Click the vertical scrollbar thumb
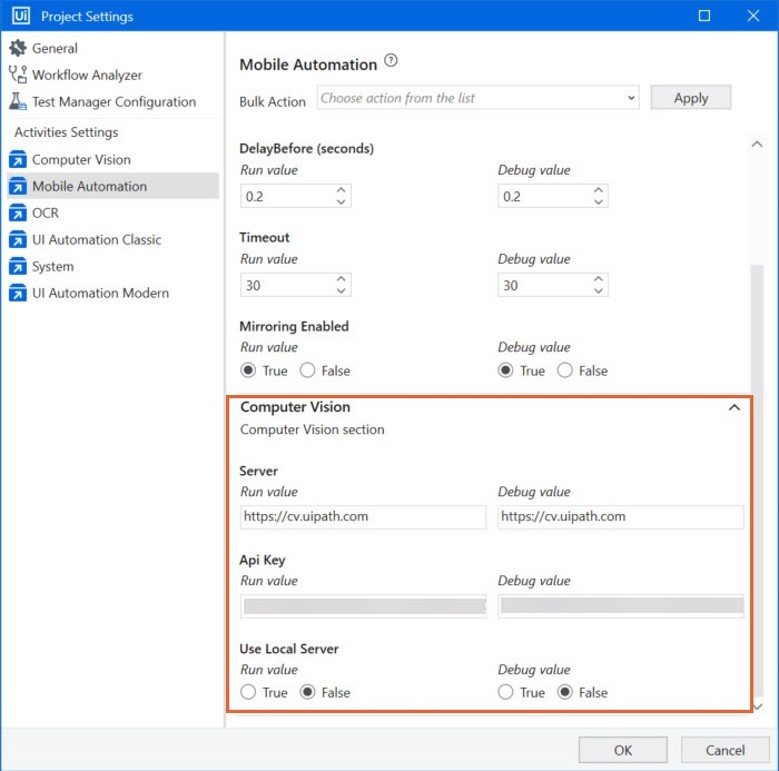The width and height of the screenshot is (779, 771). 757,481
